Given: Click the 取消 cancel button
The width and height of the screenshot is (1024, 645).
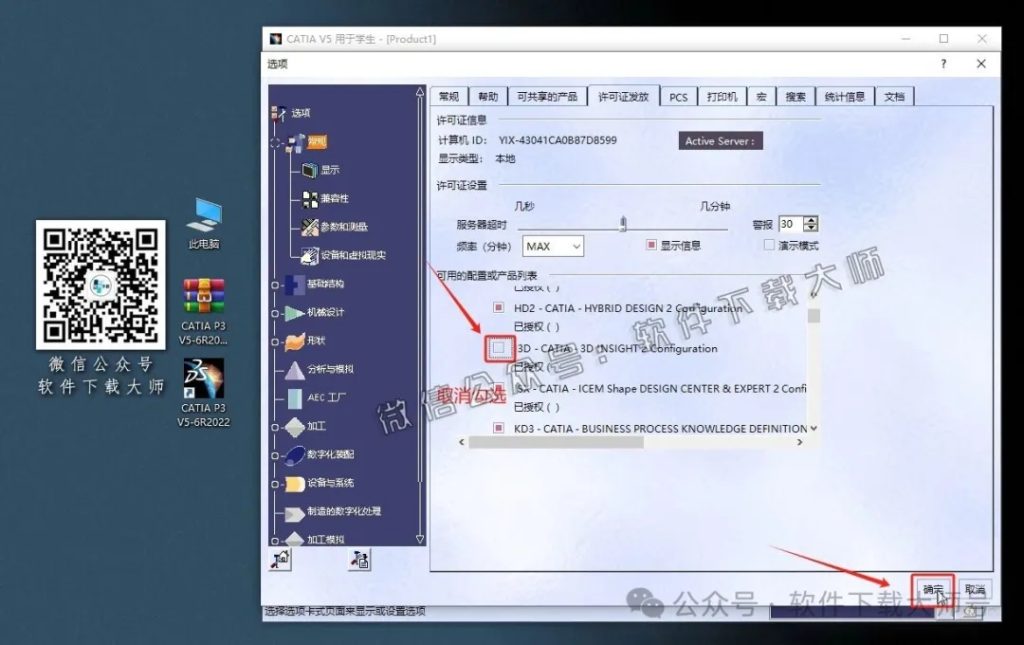Looking at the screenshot, I should tap(977, 591).
